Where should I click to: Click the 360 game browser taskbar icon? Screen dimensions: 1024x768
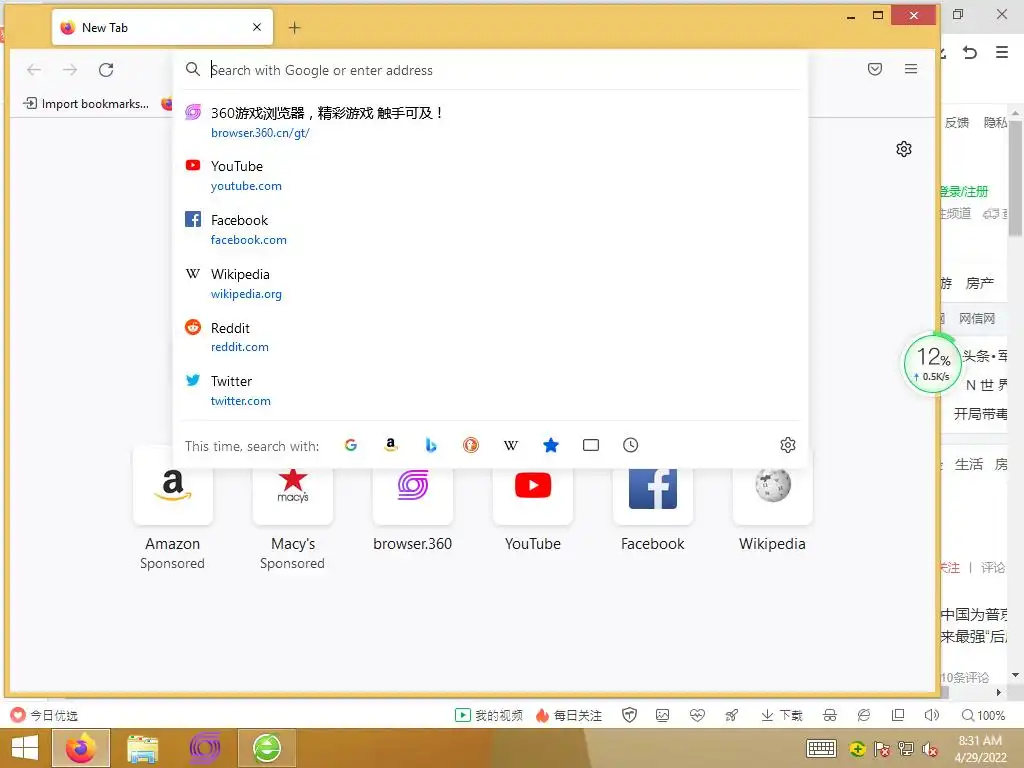click(x=204, y=748)
